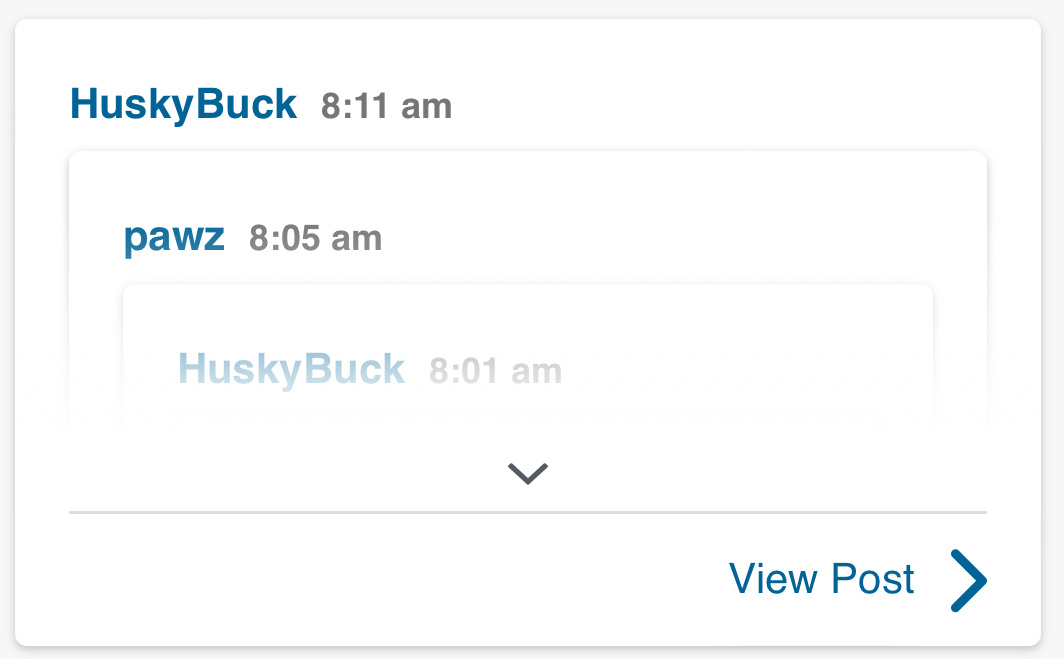Open the View Post link
This screenshot has height=659, width=1064.
(822, 580)
